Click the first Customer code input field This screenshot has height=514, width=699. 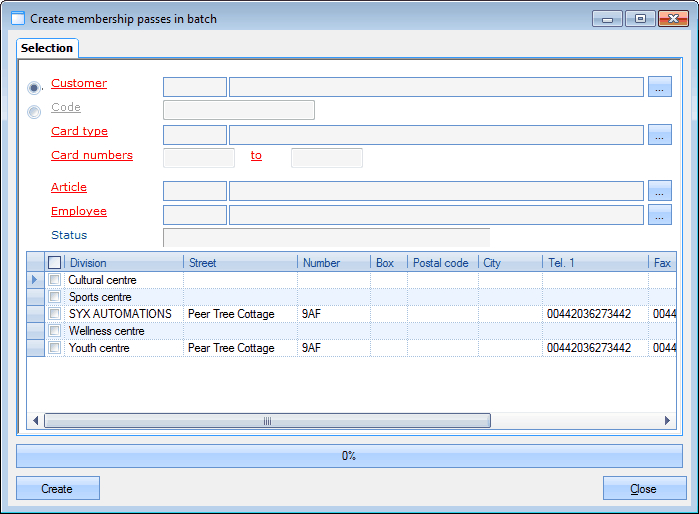coord(195,87)
